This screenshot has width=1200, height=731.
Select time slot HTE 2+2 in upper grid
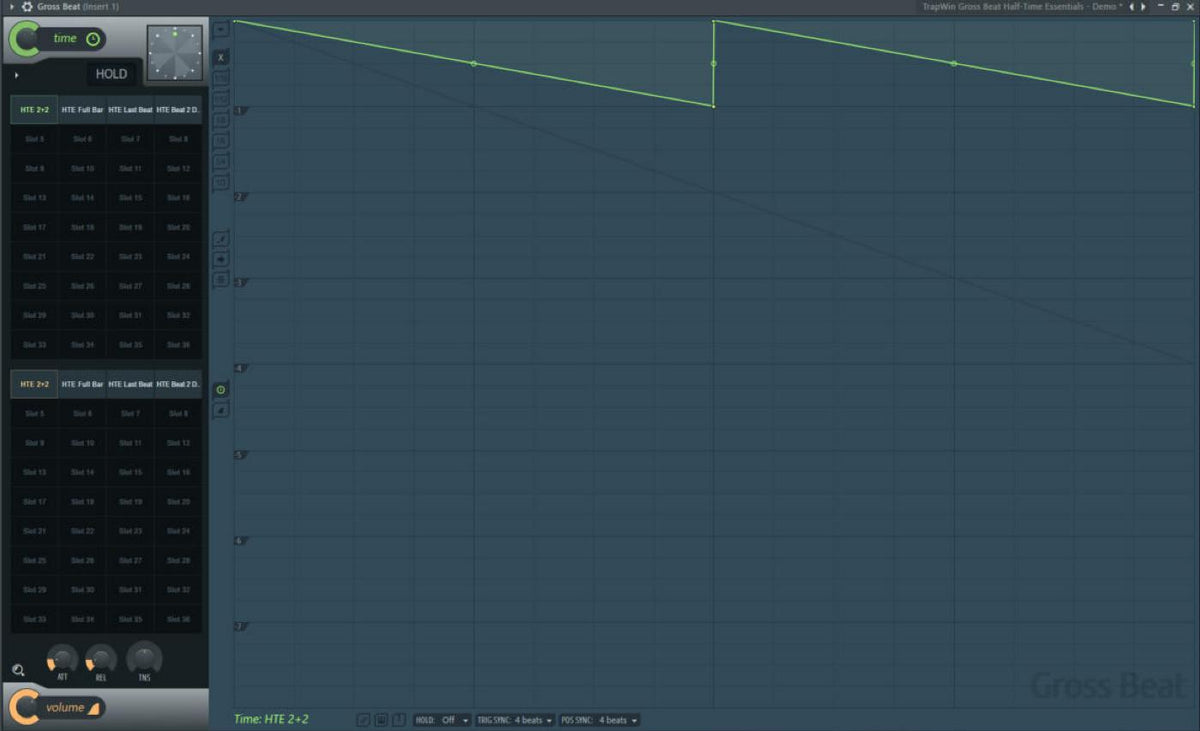[34, 109]
